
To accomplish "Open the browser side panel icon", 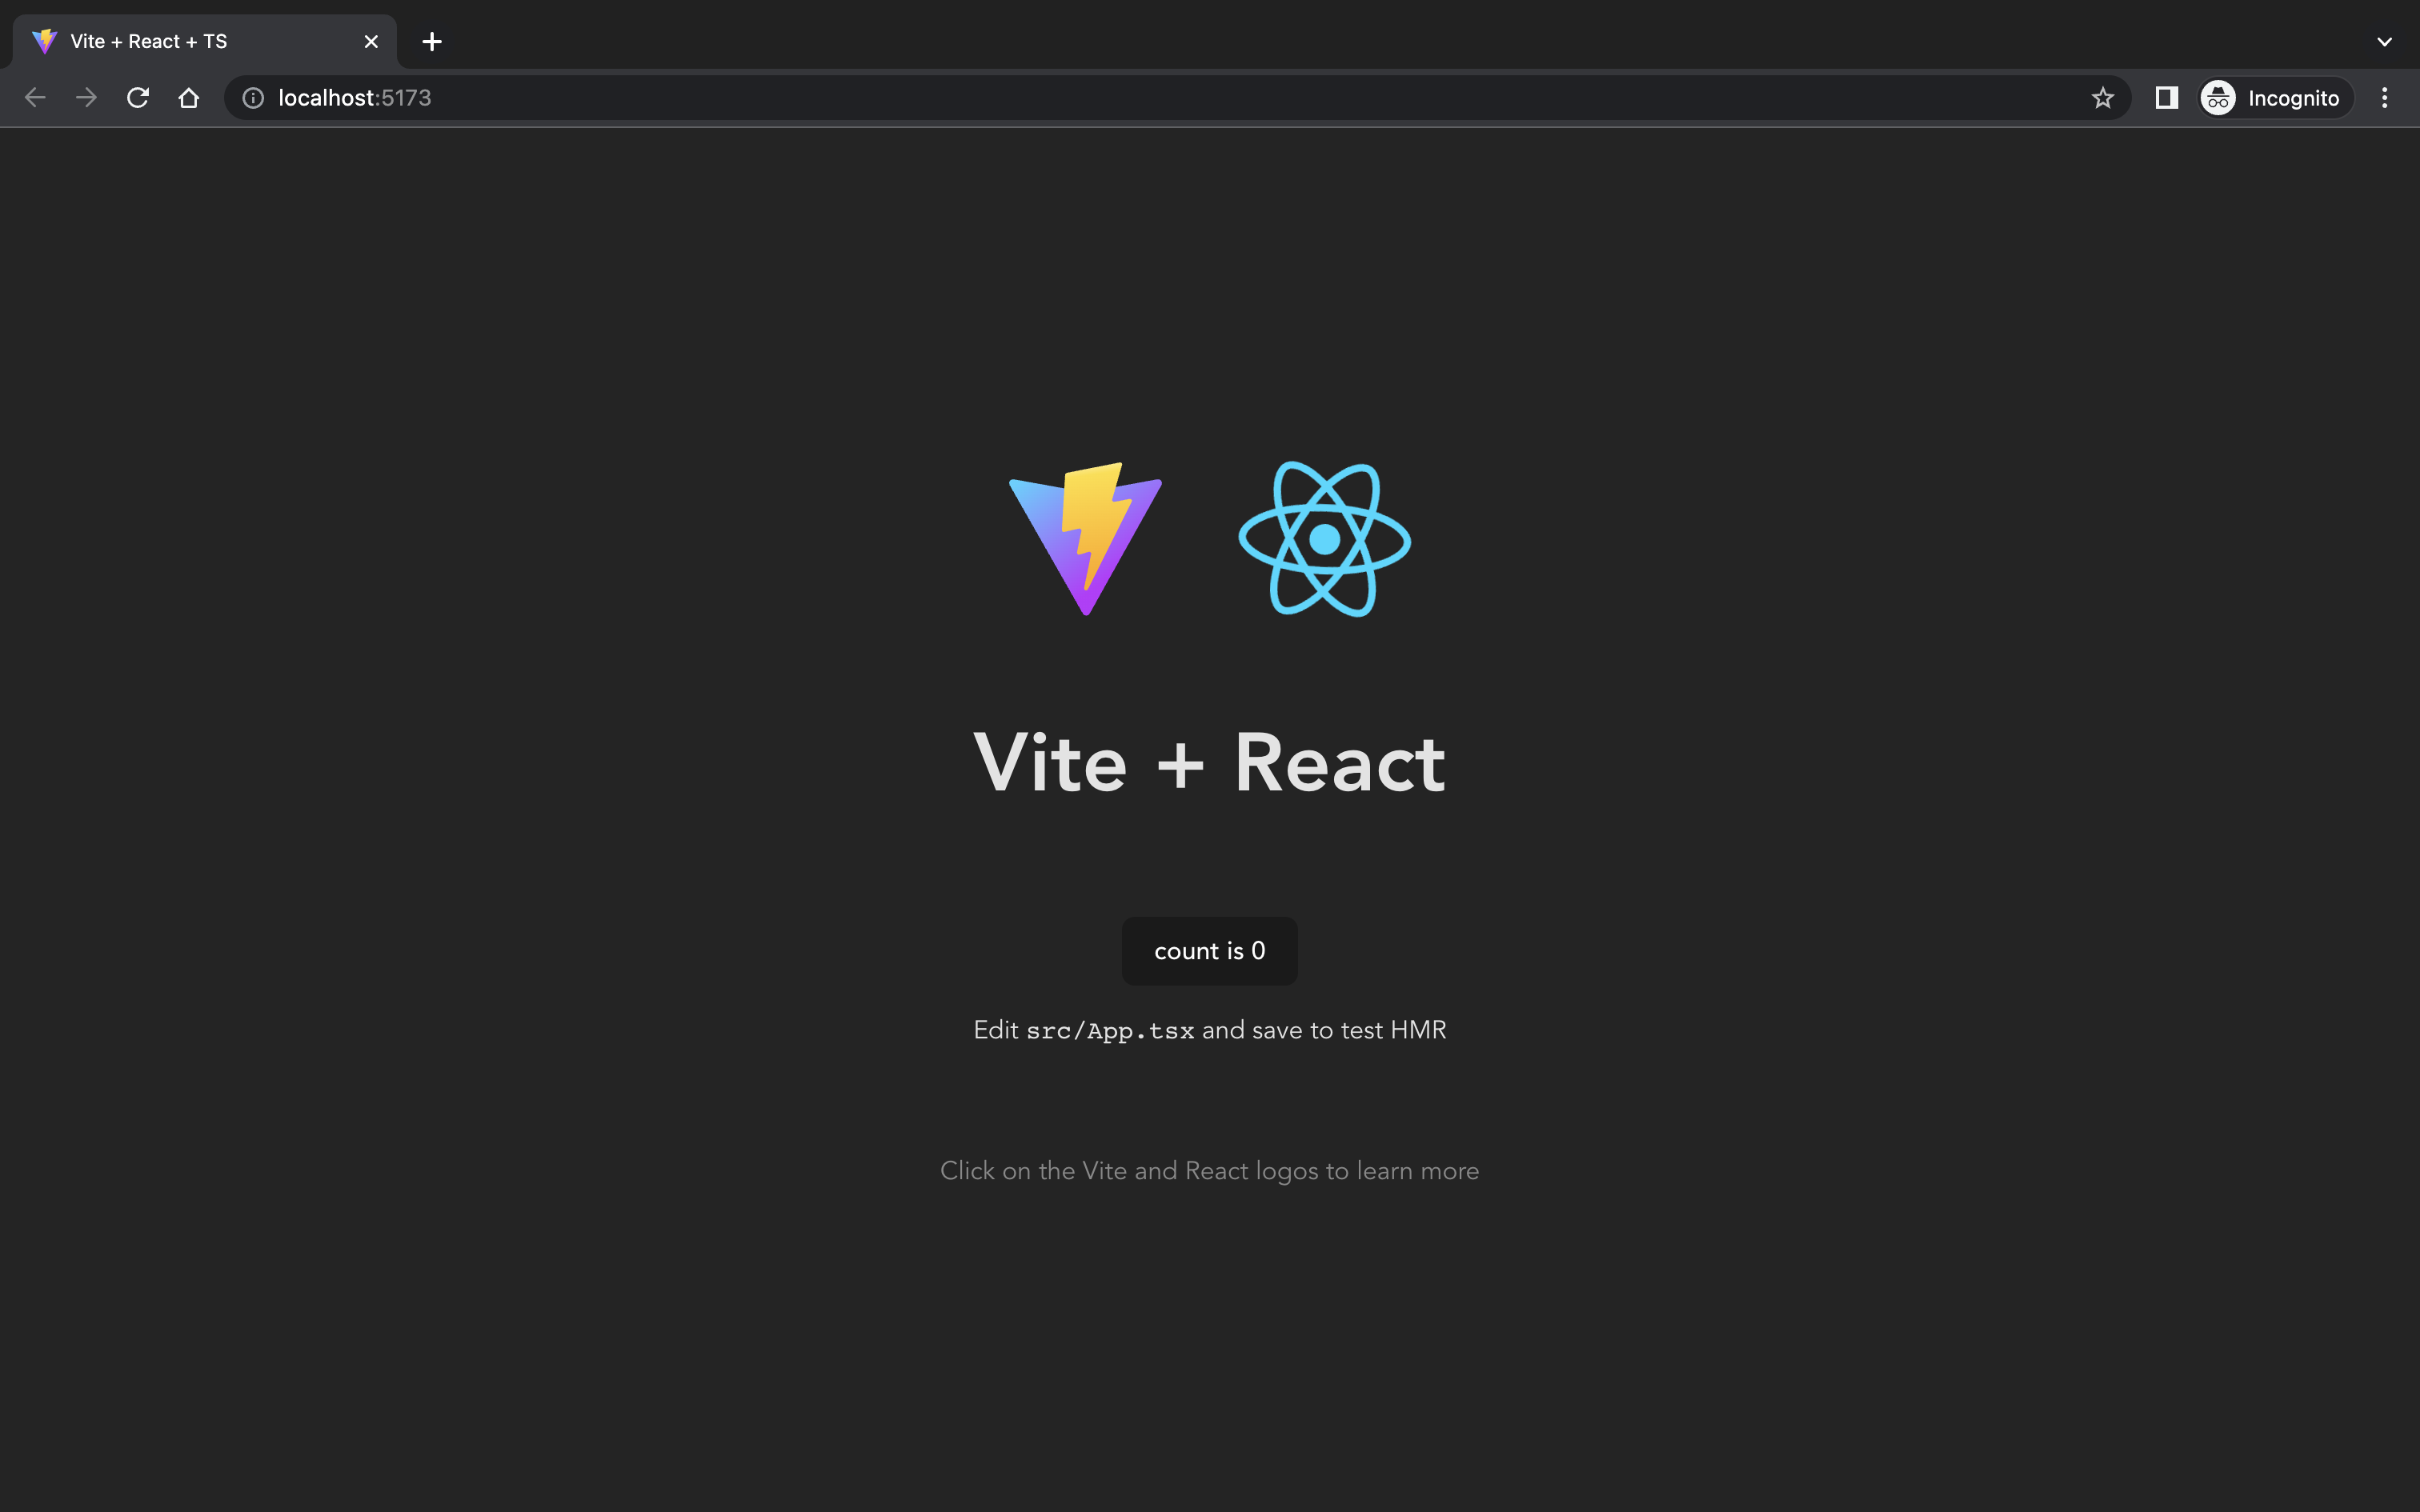I will (2166, 98).
